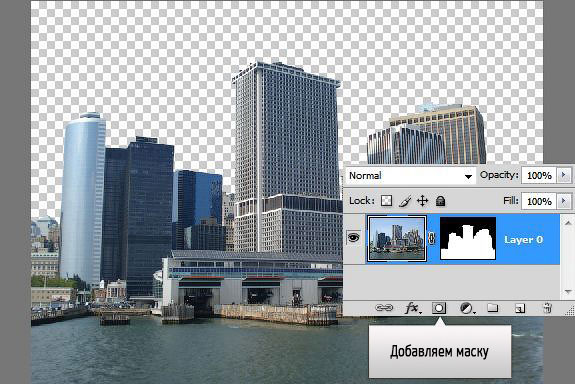
Task: Open the layer styles fx menu
Action: (x=413, y=308)
